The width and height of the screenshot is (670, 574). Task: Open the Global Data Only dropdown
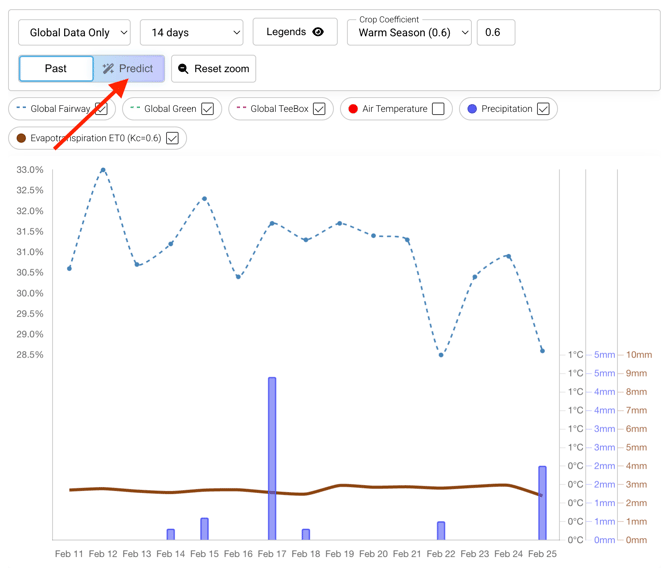[x=74, y=33]
